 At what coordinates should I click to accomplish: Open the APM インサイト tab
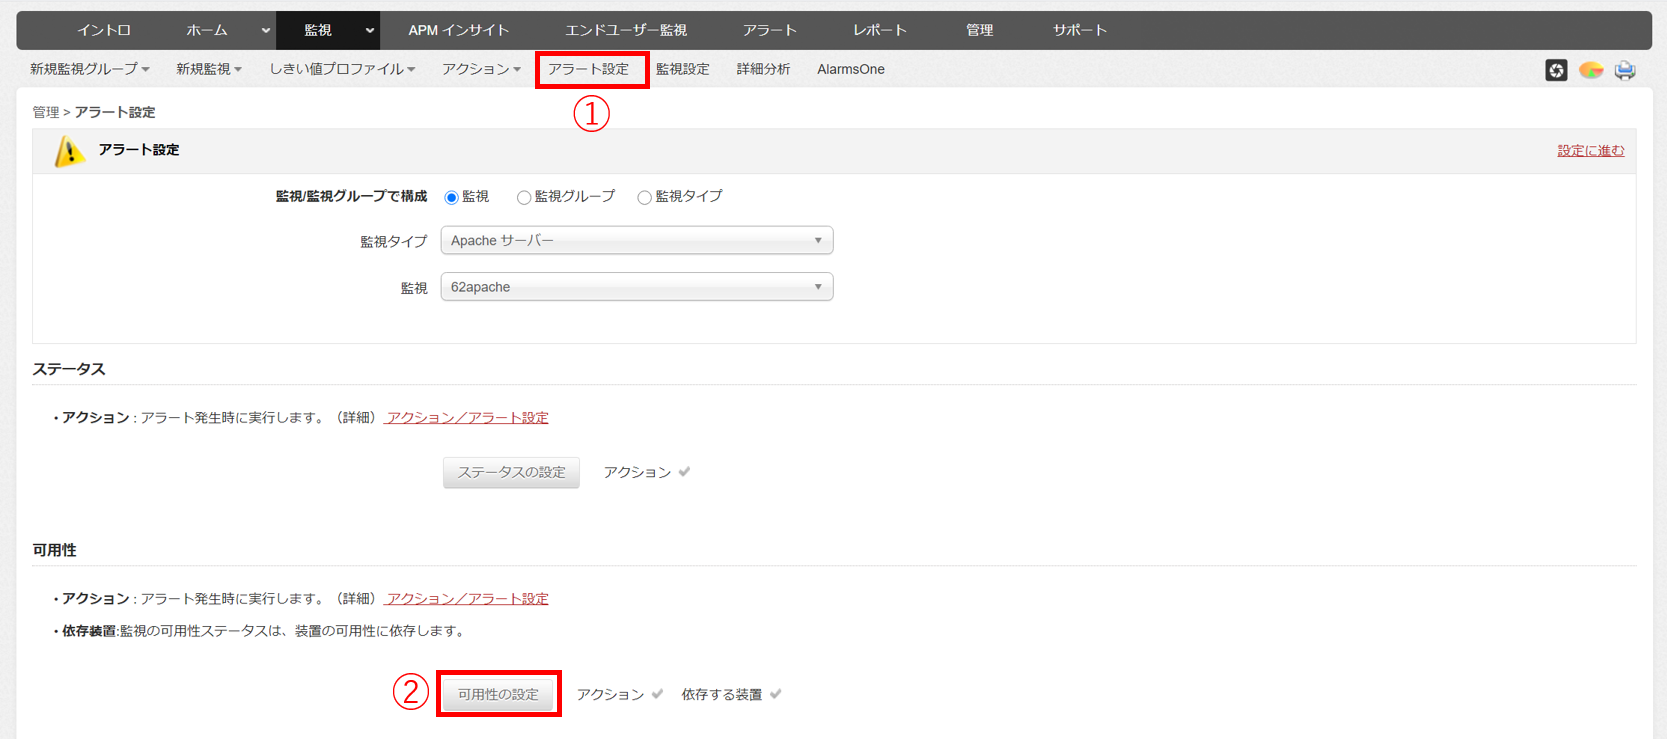(x=459, y=30)
